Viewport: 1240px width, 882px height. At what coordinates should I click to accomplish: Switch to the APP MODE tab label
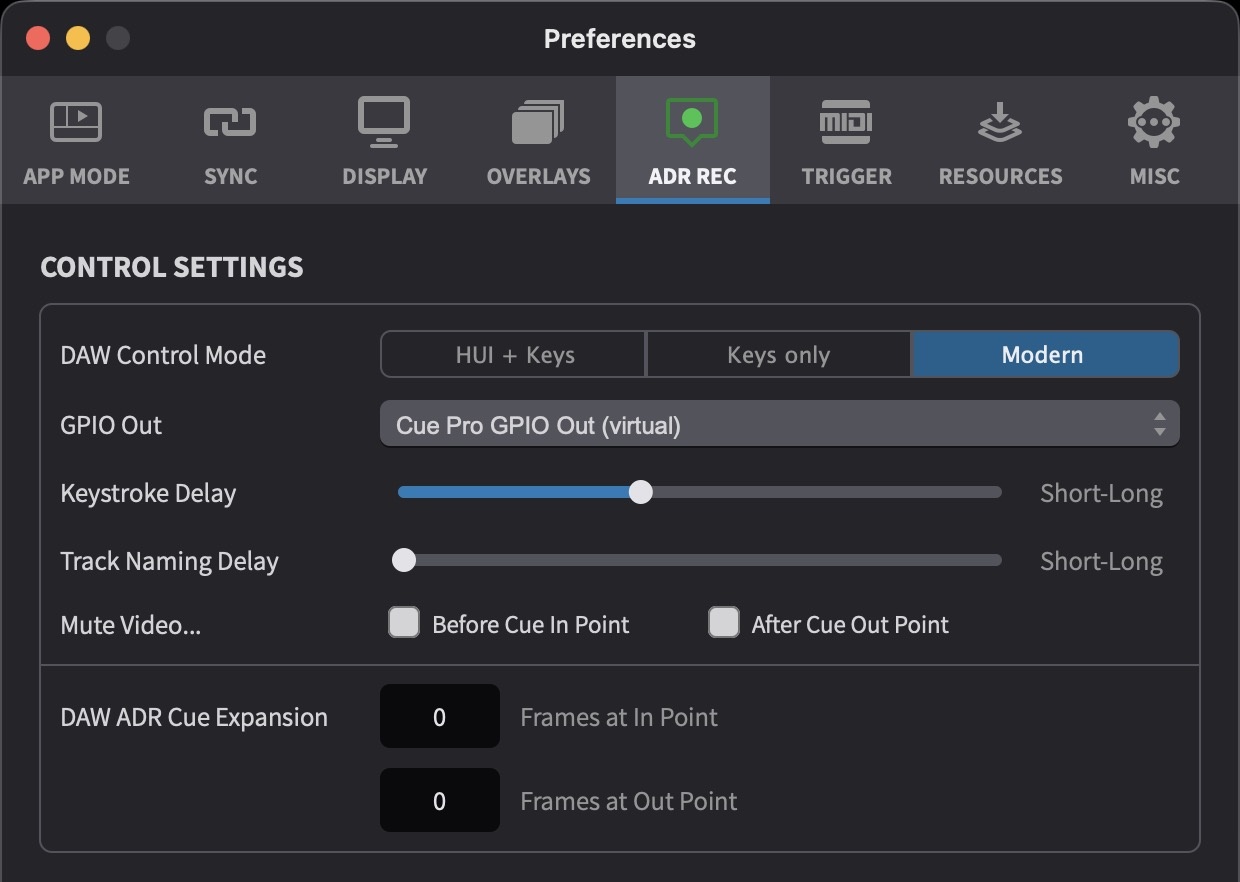click(76, 176)
